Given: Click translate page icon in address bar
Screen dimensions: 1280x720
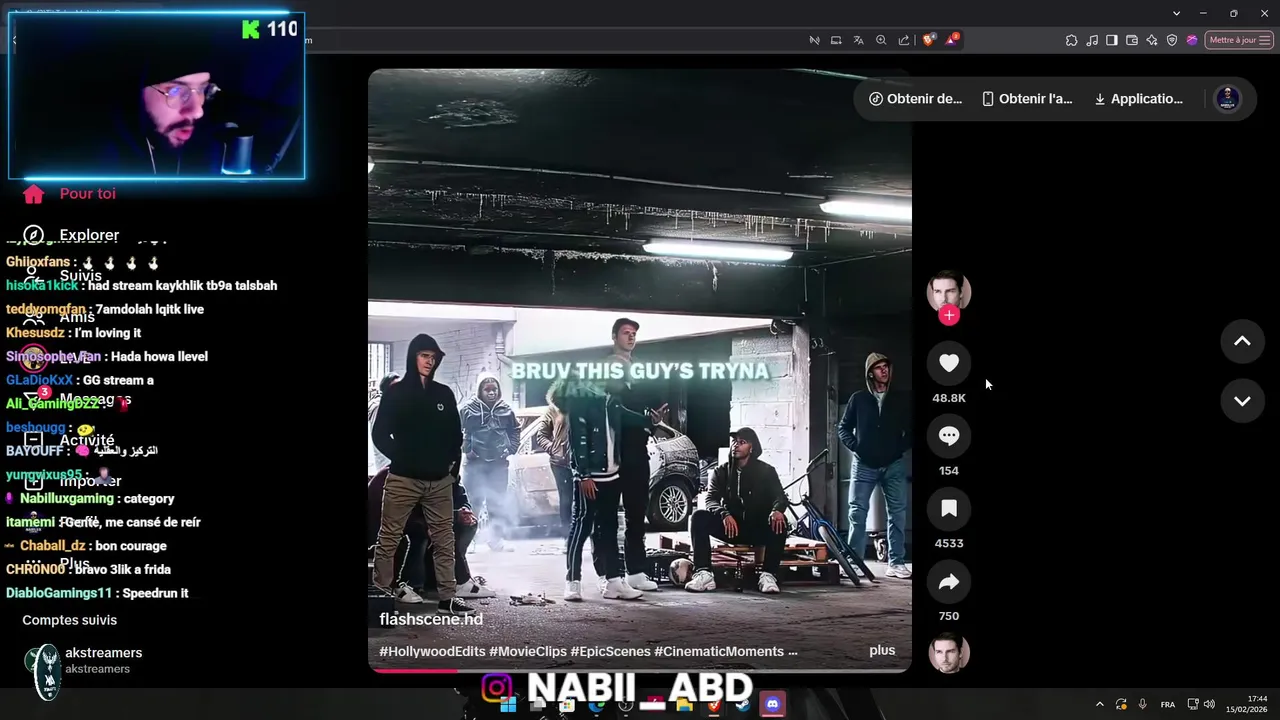Looking at the screenshot, I should click(858, 40).
